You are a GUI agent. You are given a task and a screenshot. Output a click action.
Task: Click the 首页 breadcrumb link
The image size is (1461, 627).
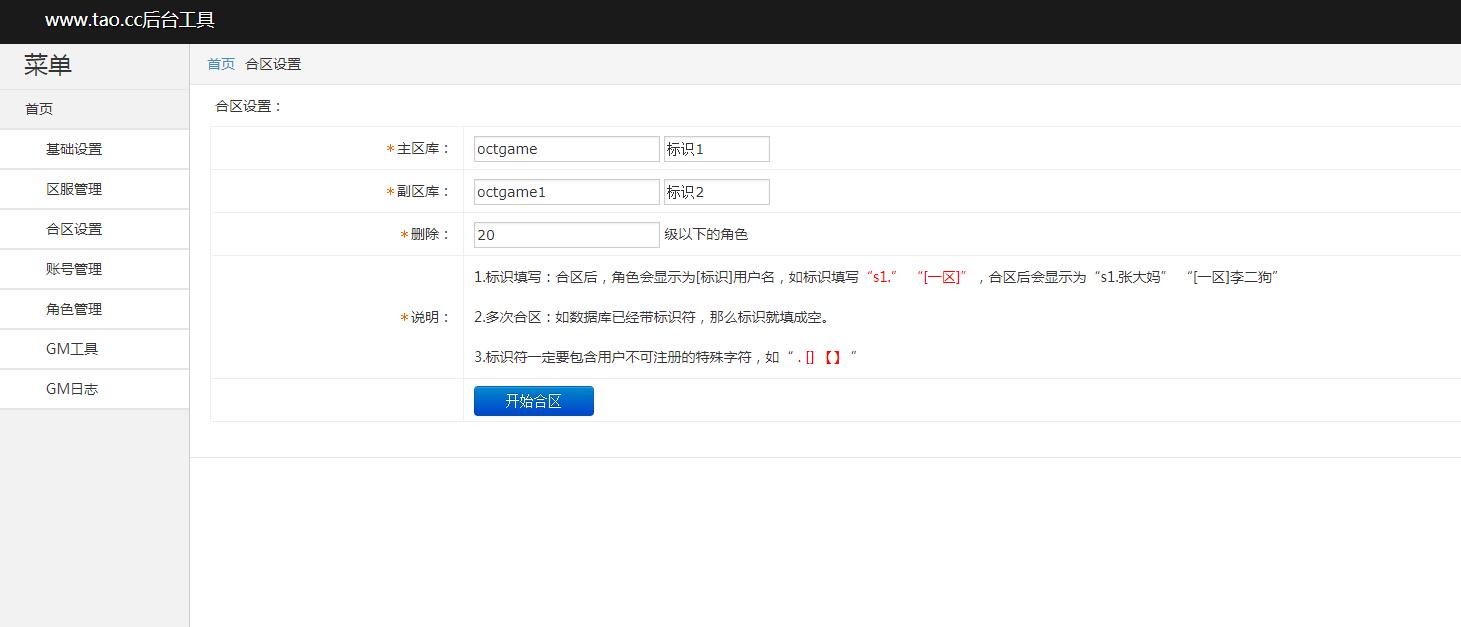point(221,64)
